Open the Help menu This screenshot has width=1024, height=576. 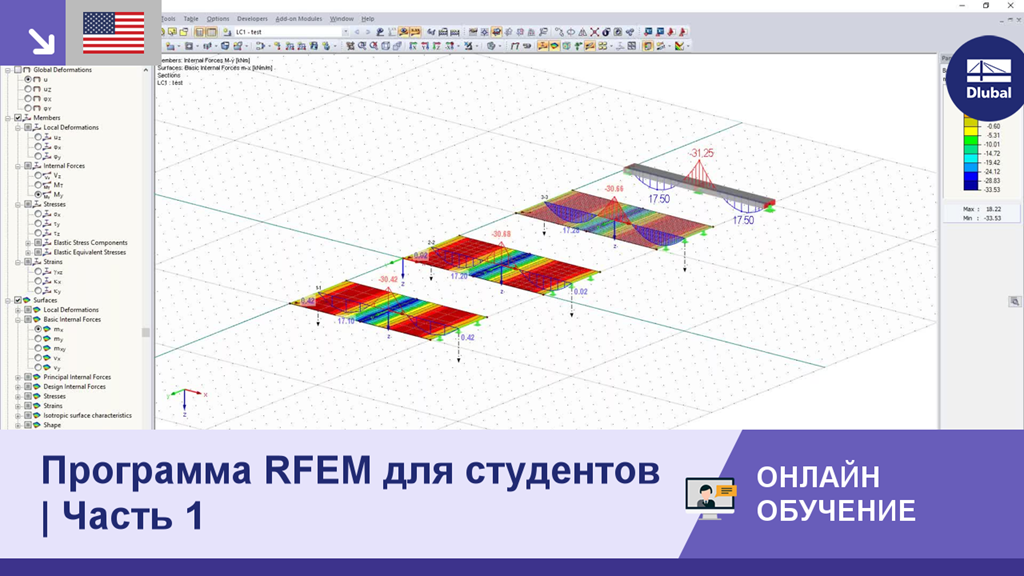click(x=368, y=19)
